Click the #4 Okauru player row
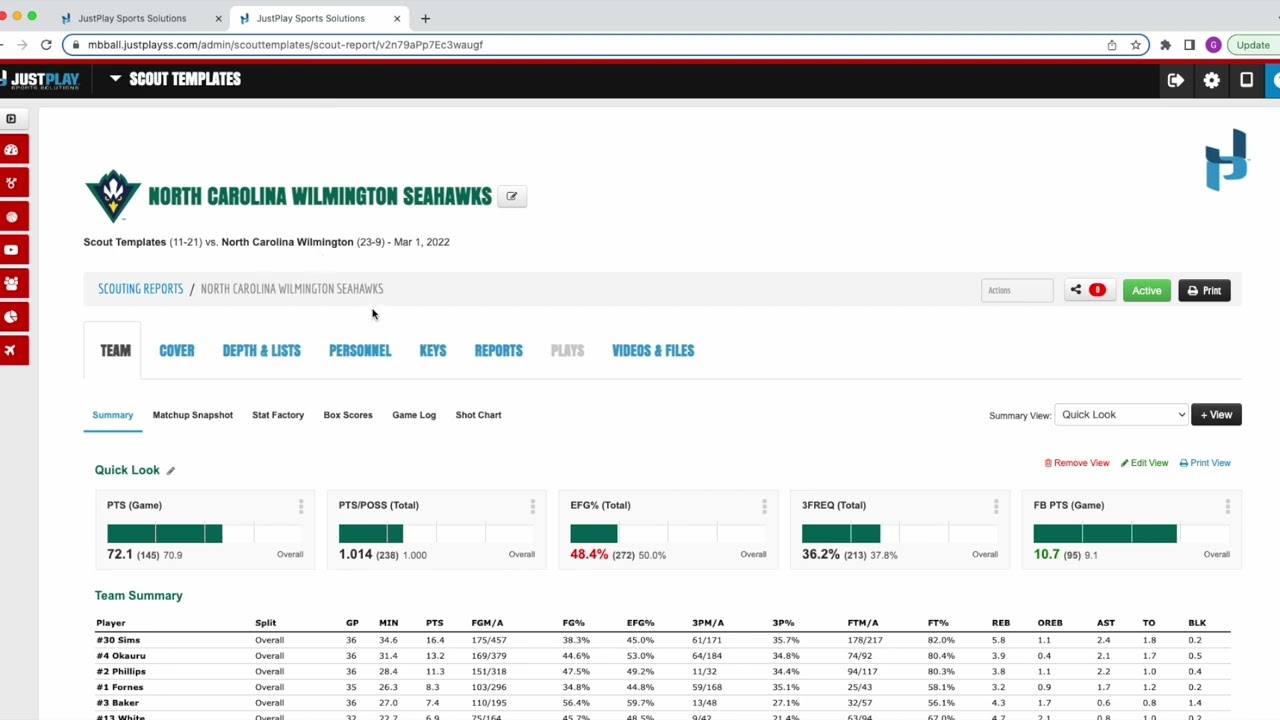Viewport: 1280px width, 720px height. pyautogui.click(x=662, y=656)
